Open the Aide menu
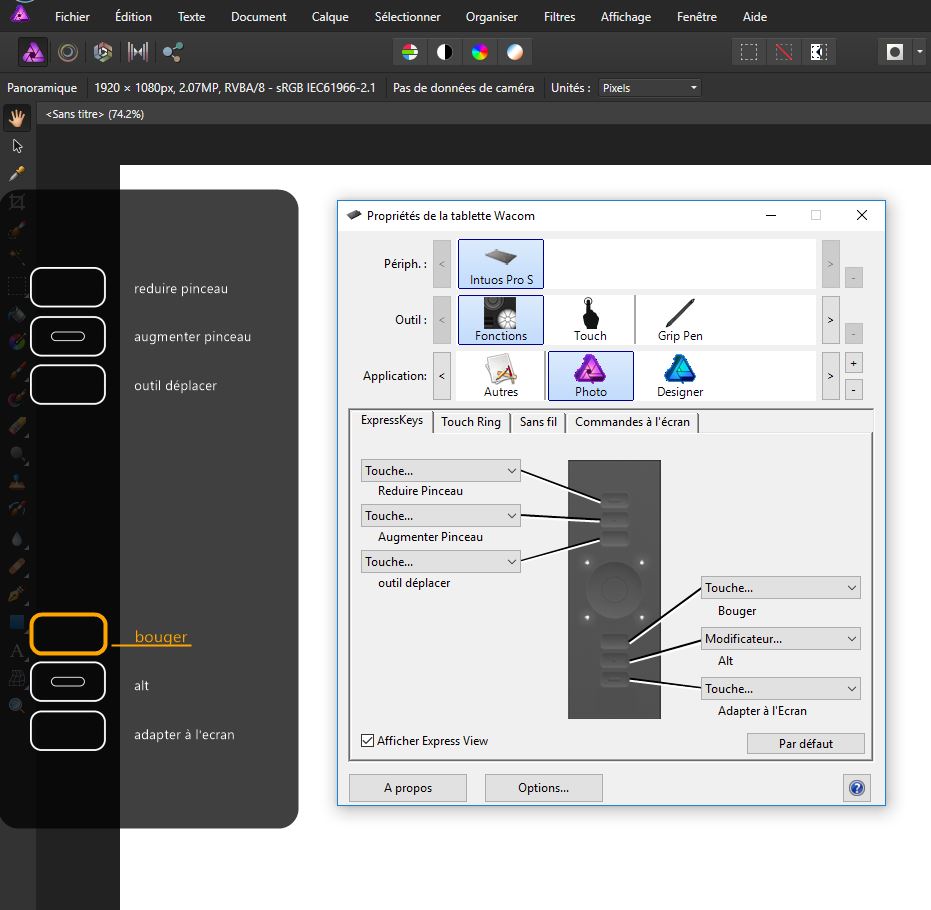 pos(755,17)
